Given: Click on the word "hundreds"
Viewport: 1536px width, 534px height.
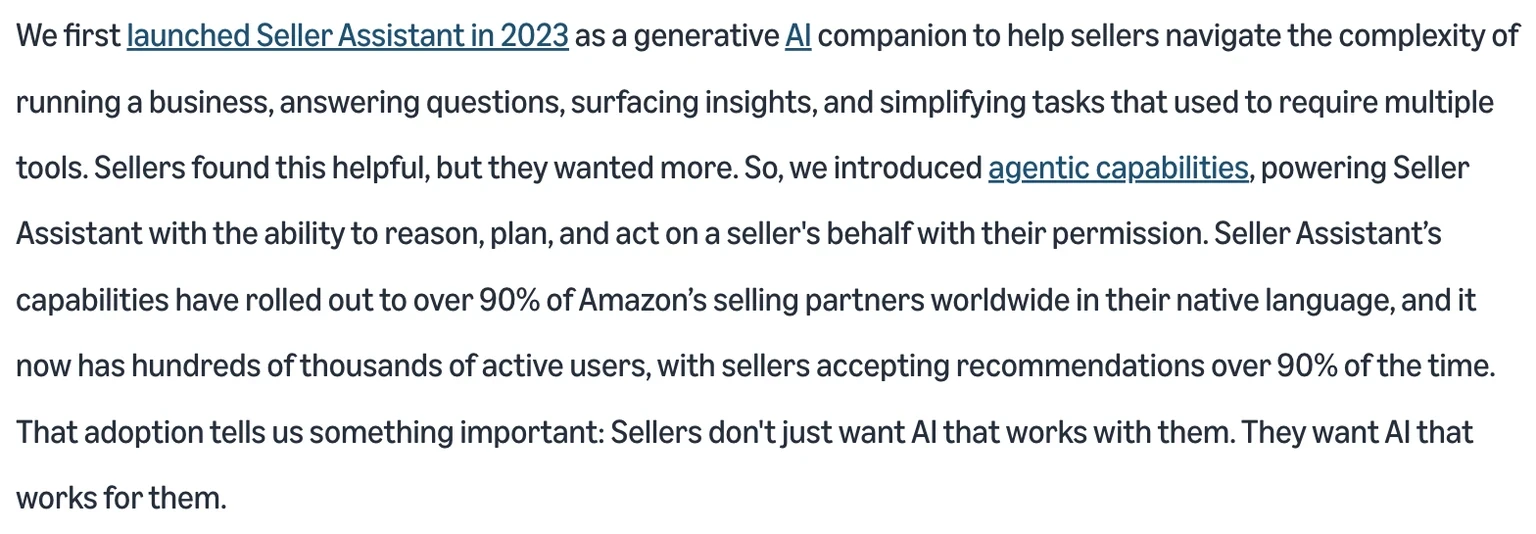Looking at the screenshot, I should pos(195,367).
